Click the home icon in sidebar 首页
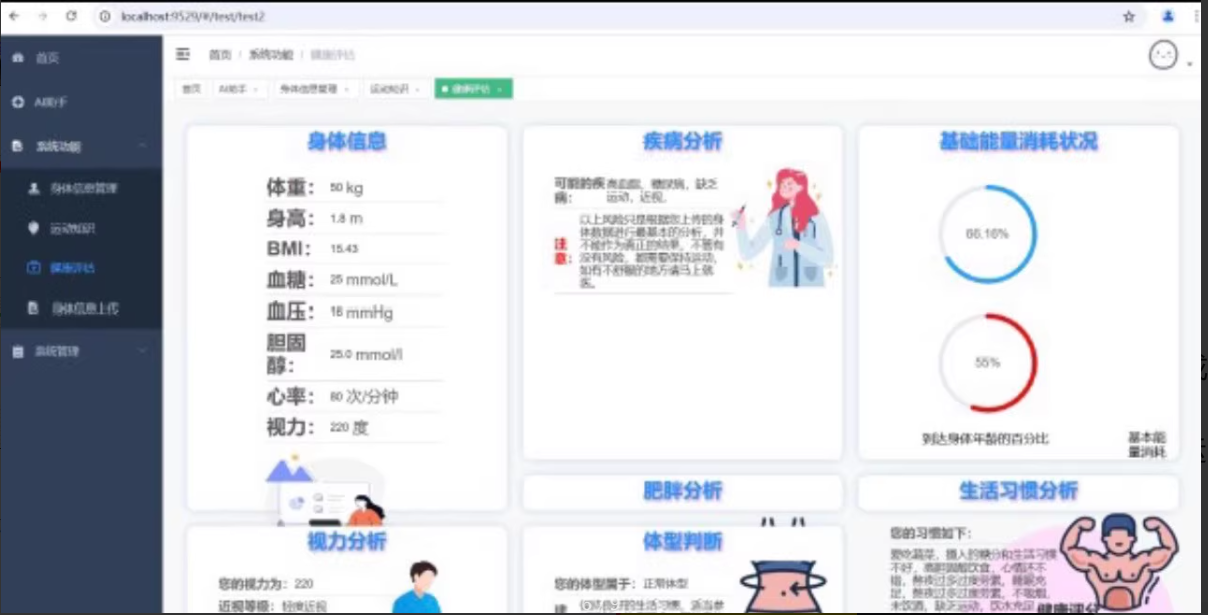Viewport: 1208px width, 615px height. [x=18, y=58]
